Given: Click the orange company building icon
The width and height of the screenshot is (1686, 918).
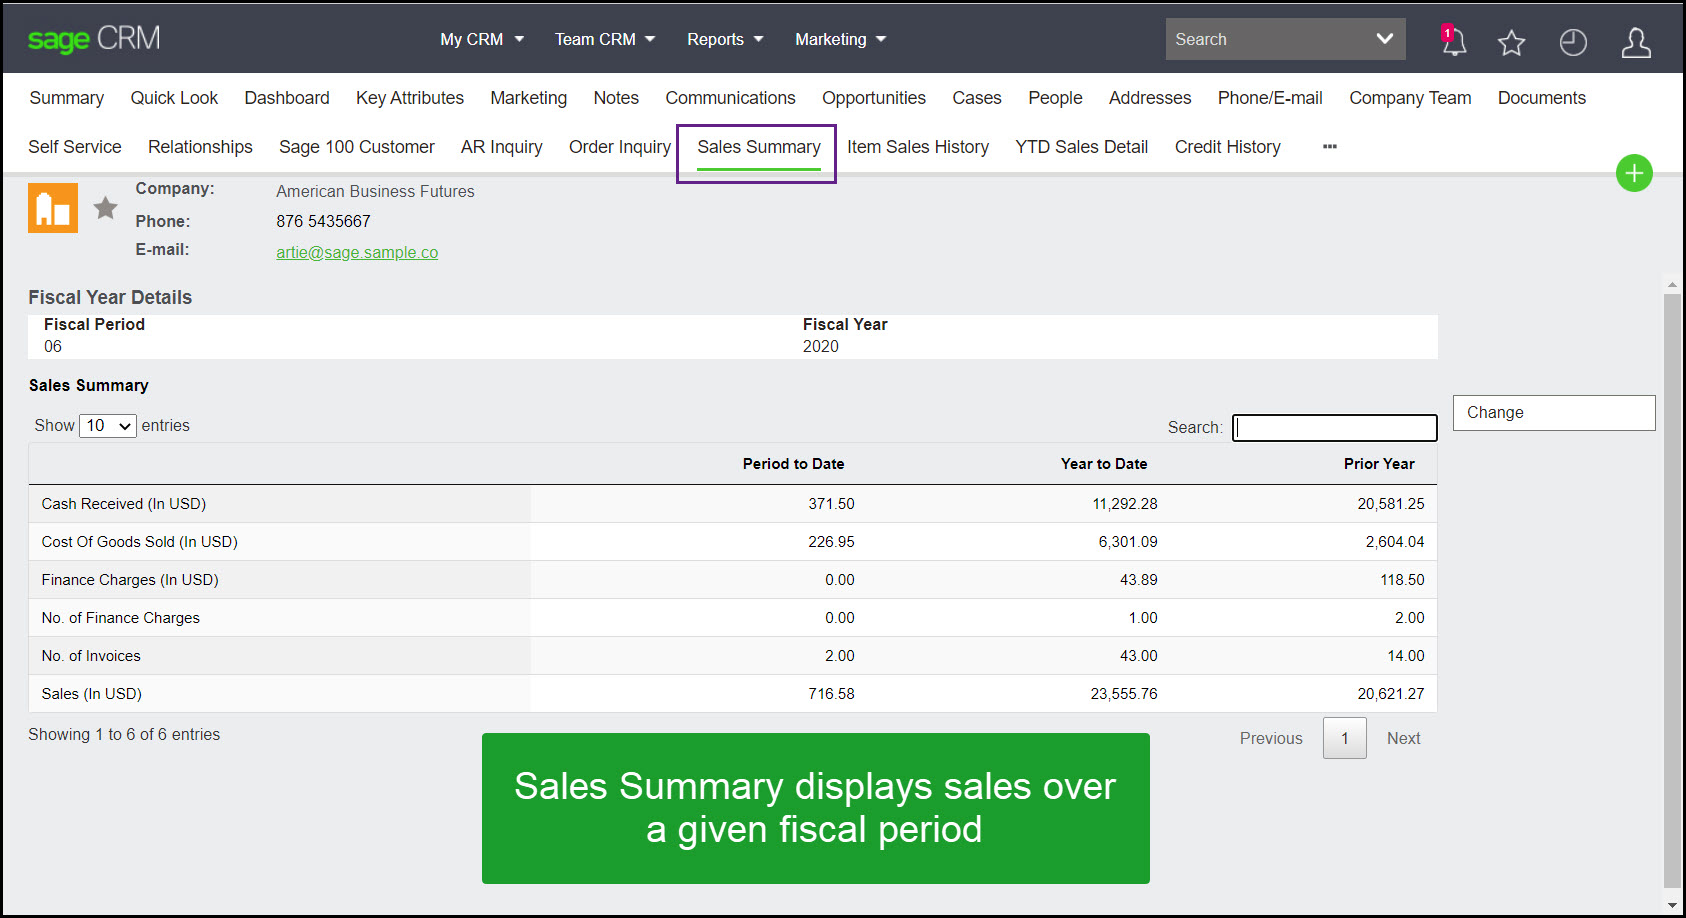Looking at the screenshot, I should 52,207.
